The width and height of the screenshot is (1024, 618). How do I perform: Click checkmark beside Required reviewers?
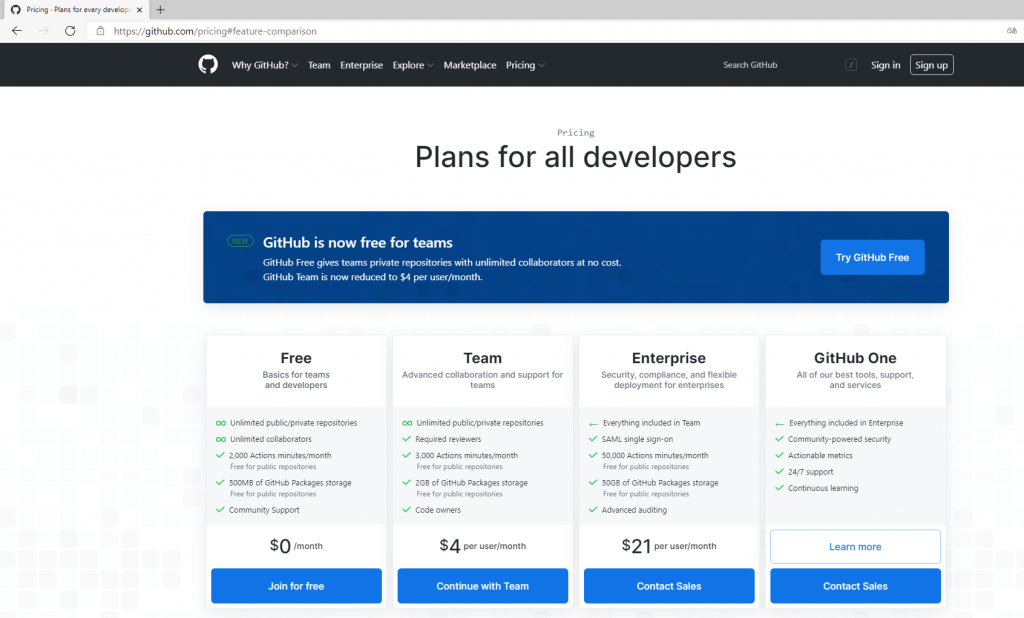click(x=407, y=439)
